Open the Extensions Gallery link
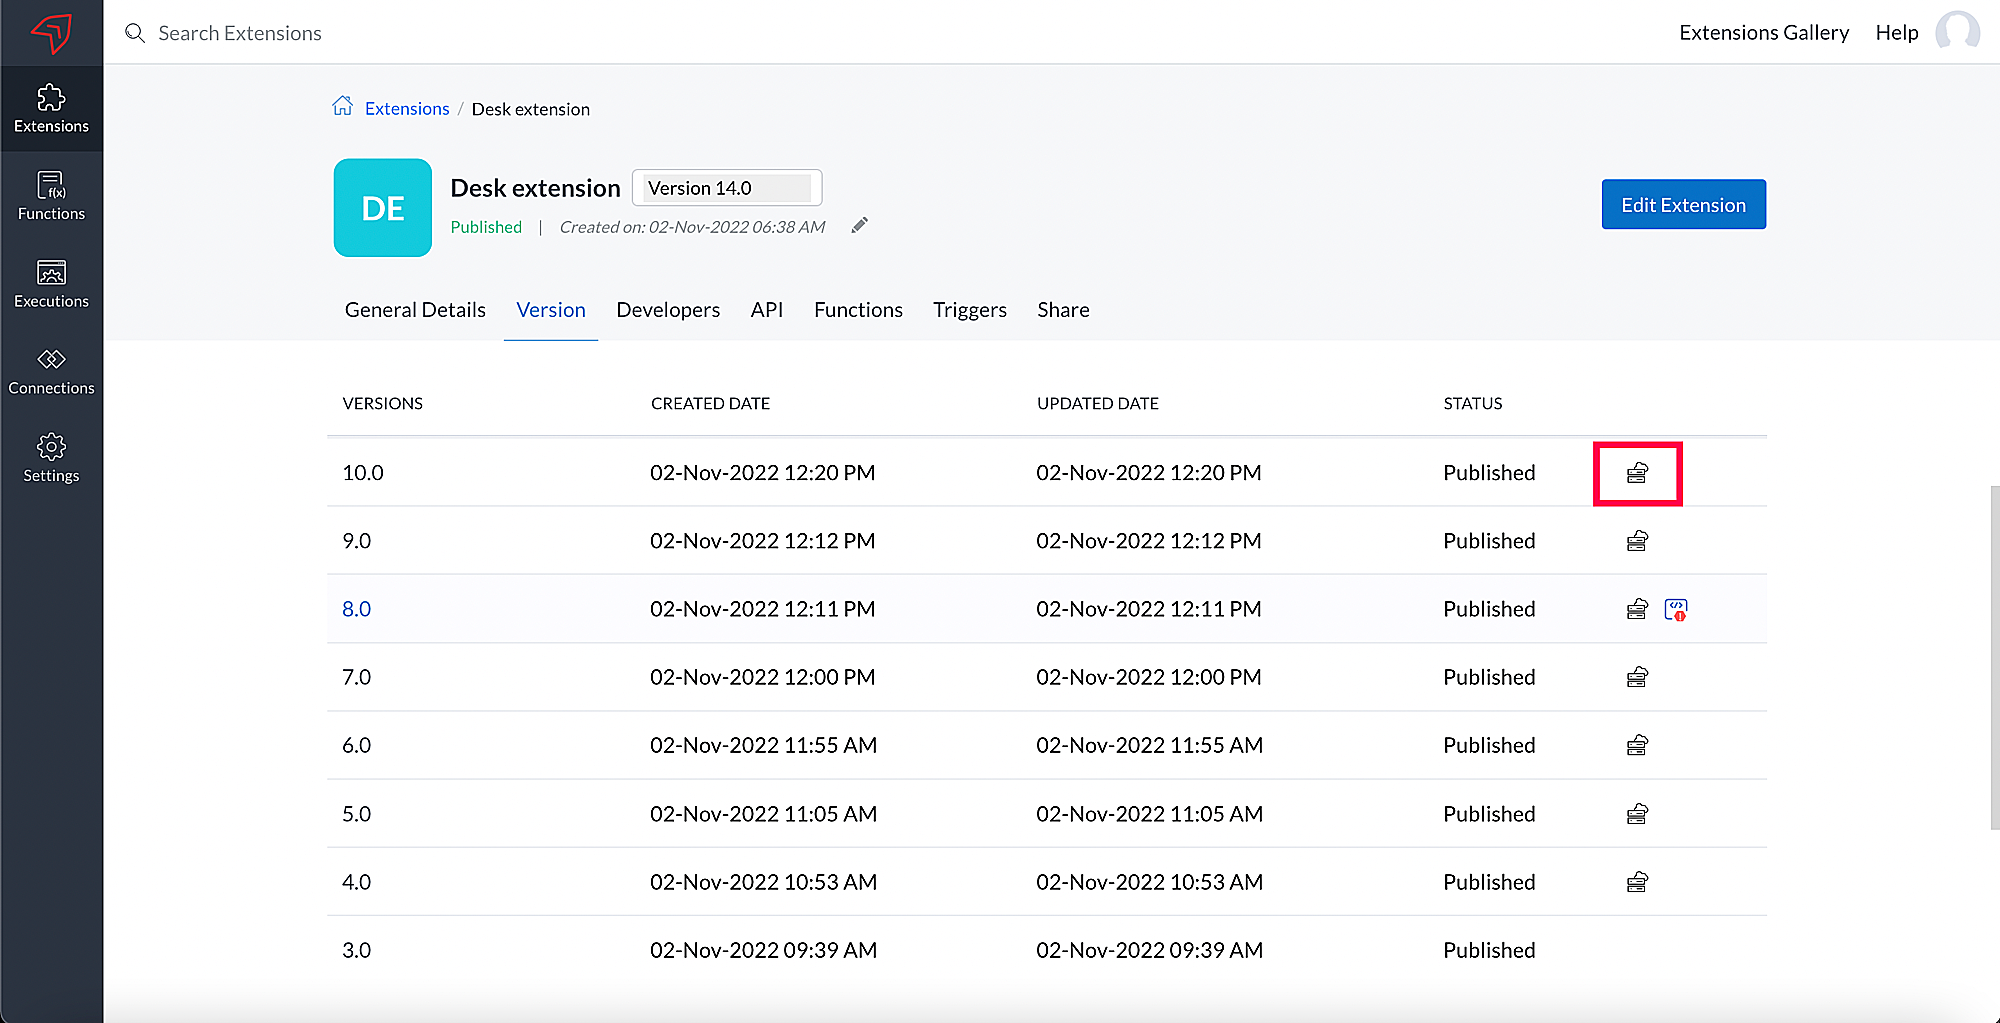Screen dimensions: 2000x1023 point(1763,33)
